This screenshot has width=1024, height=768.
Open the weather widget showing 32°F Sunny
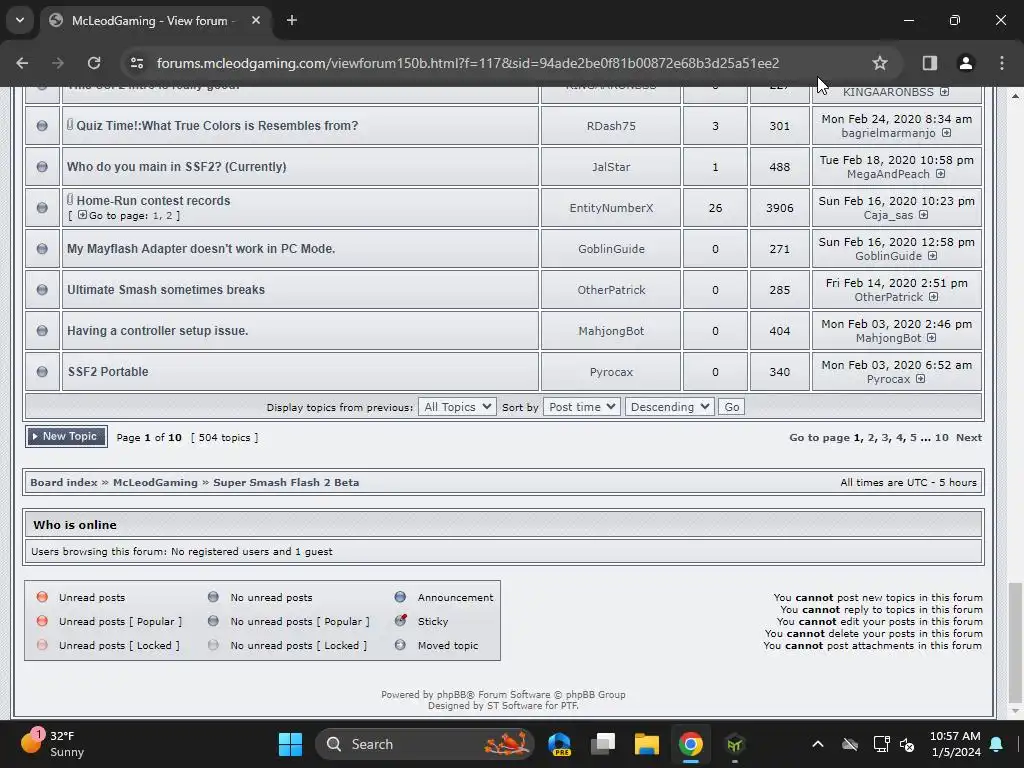tap(54, 744)
